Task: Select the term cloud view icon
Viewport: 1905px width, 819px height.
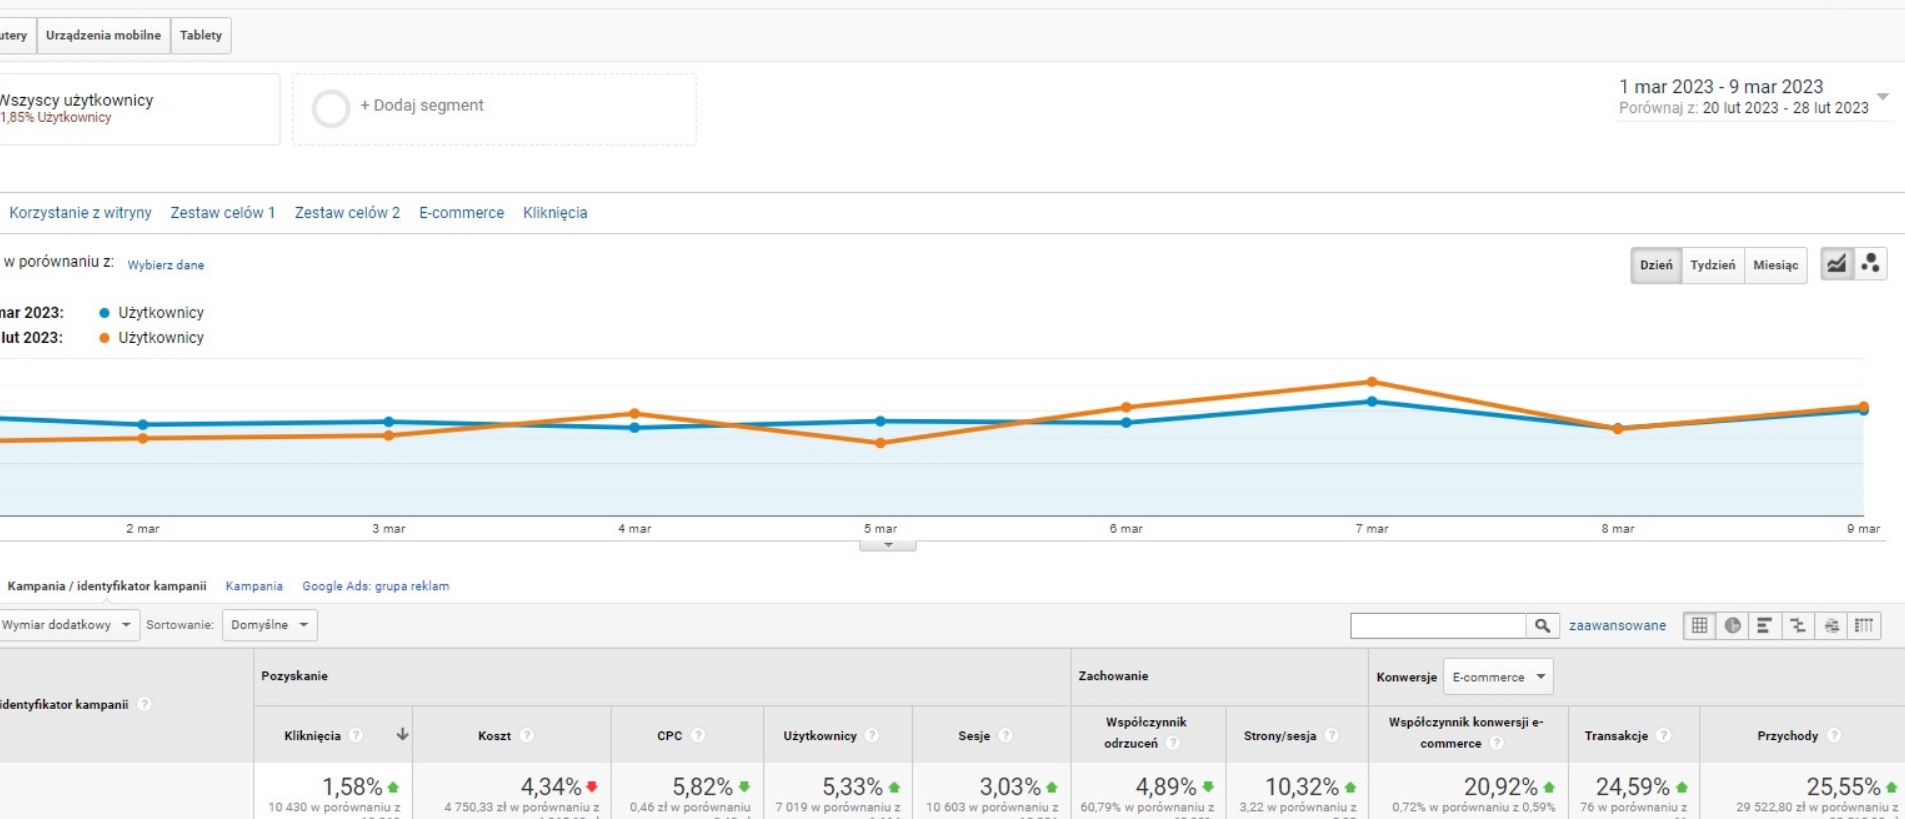Action: [x=1831, y=625]
